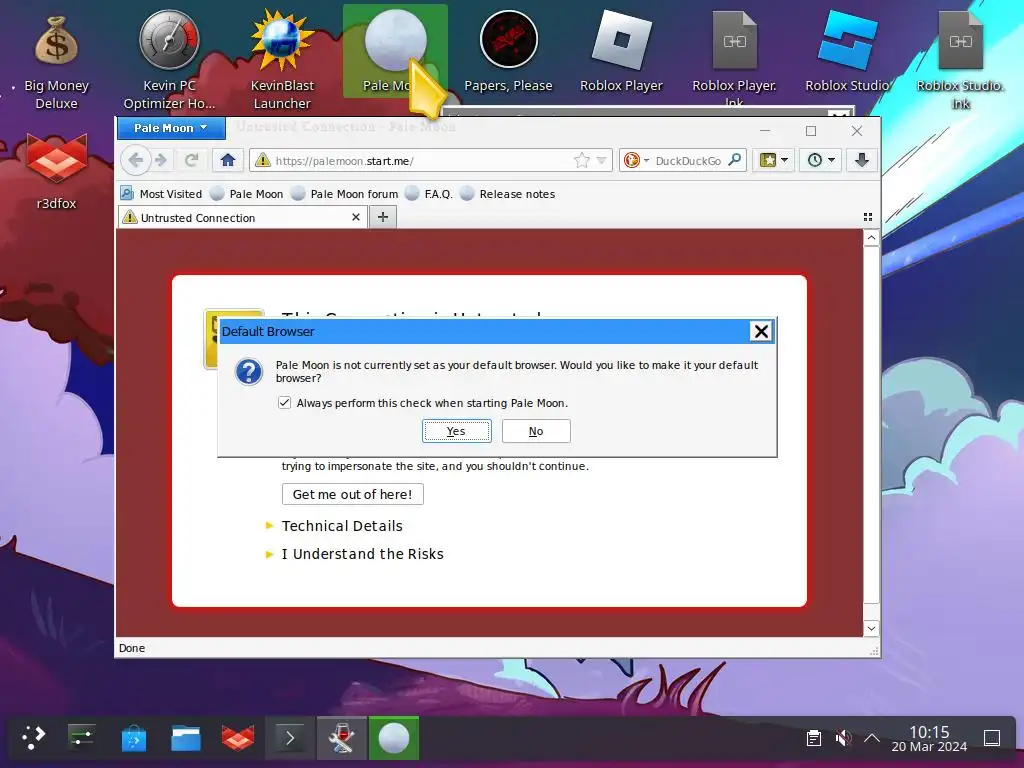
Task: Open KevinBlast Launcher desktop icon
Action: coord(282,59)
